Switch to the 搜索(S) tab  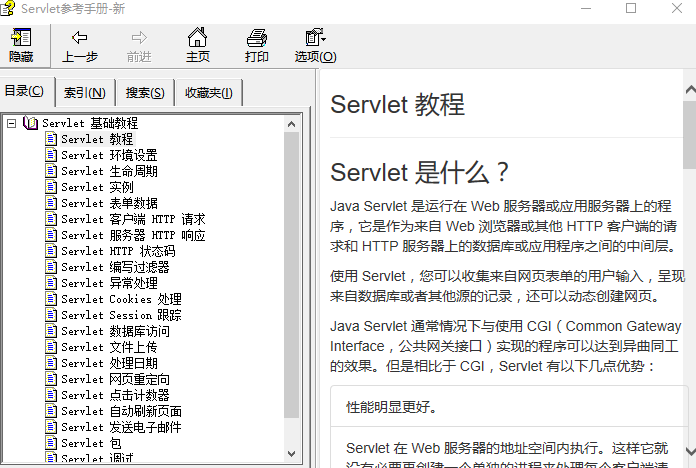(x=145, y=93)
